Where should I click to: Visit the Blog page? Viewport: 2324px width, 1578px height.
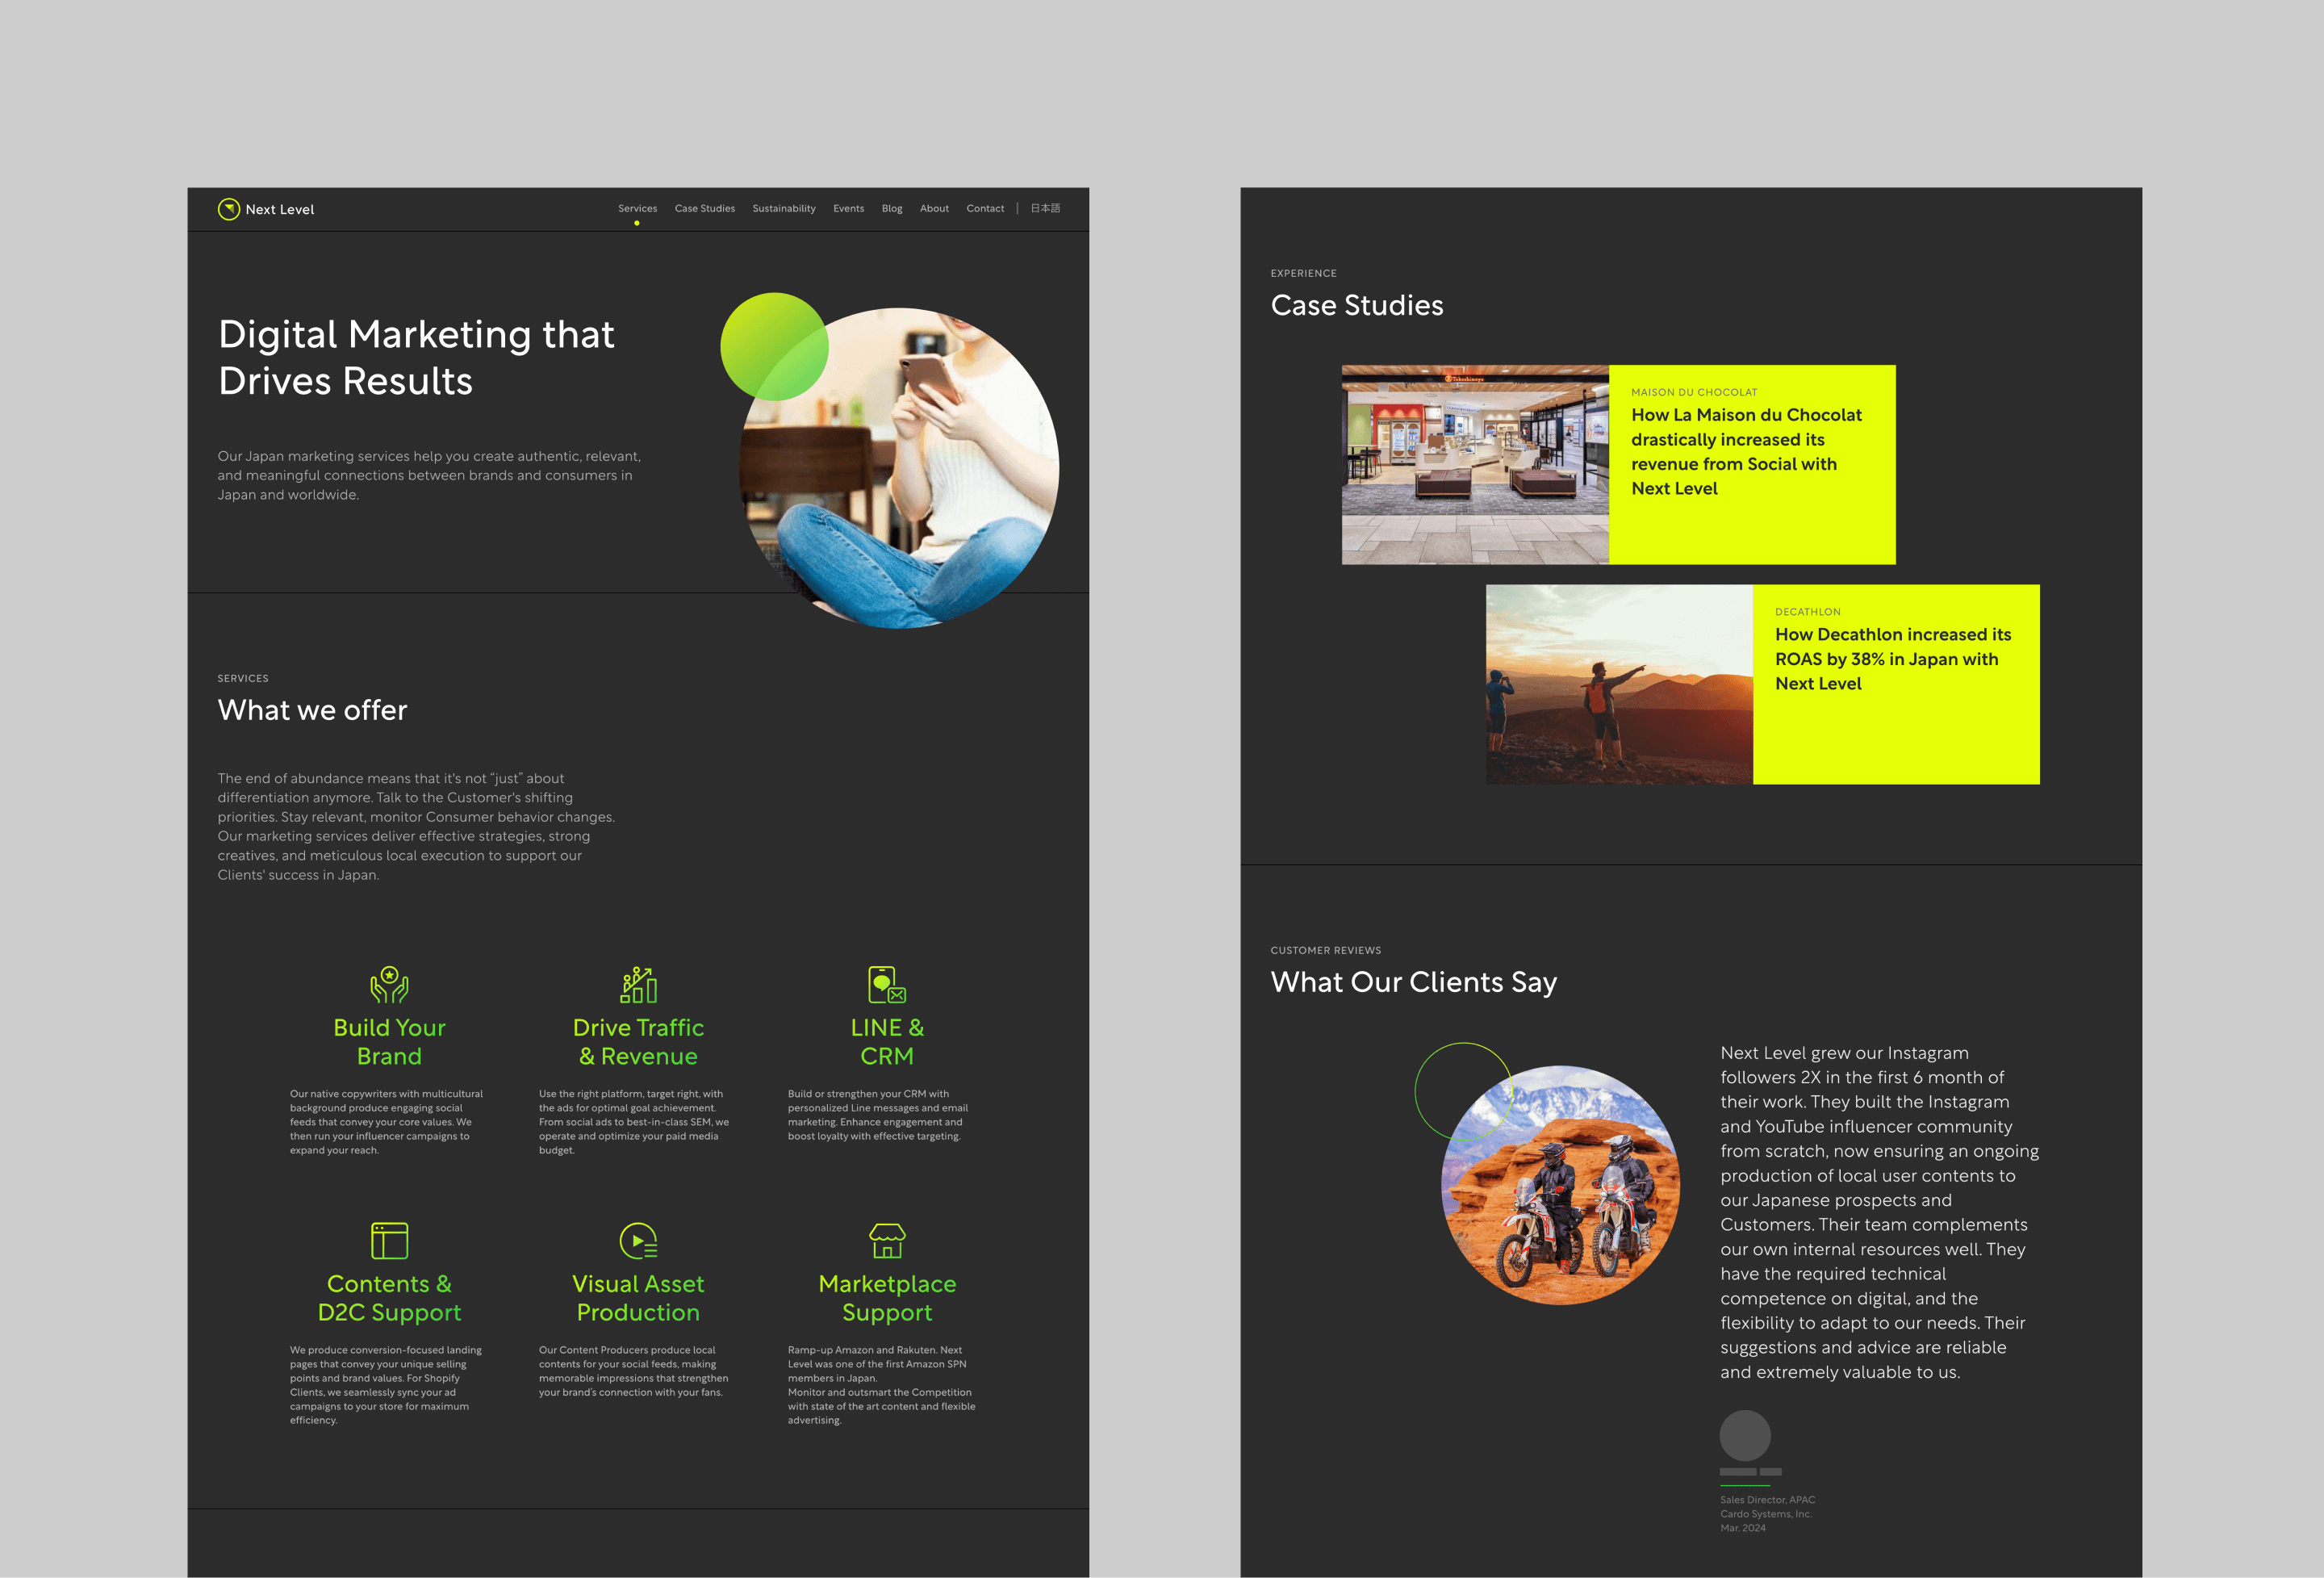(x=892, y=209)
